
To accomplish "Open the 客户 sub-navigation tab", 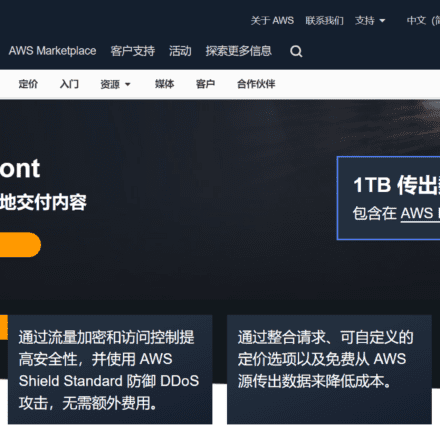I will click(205, 84).
